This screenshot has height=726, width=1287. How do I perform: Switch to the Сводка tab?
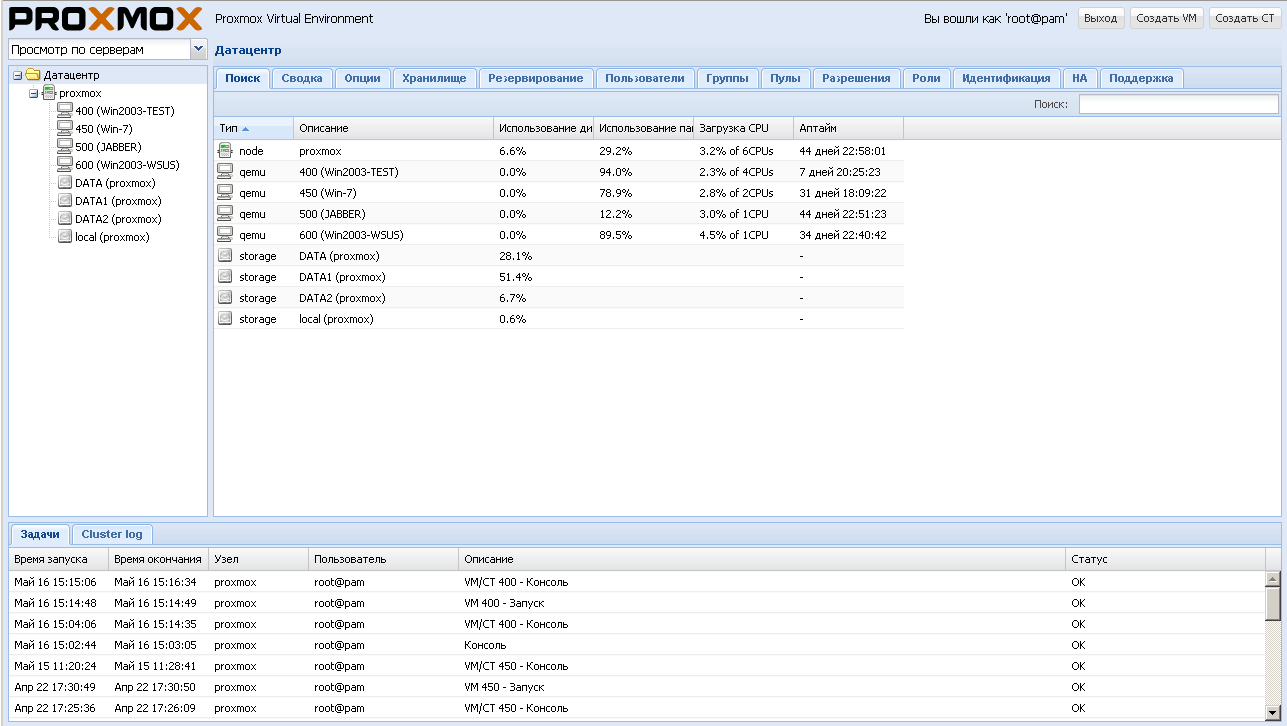coord(302,78)
